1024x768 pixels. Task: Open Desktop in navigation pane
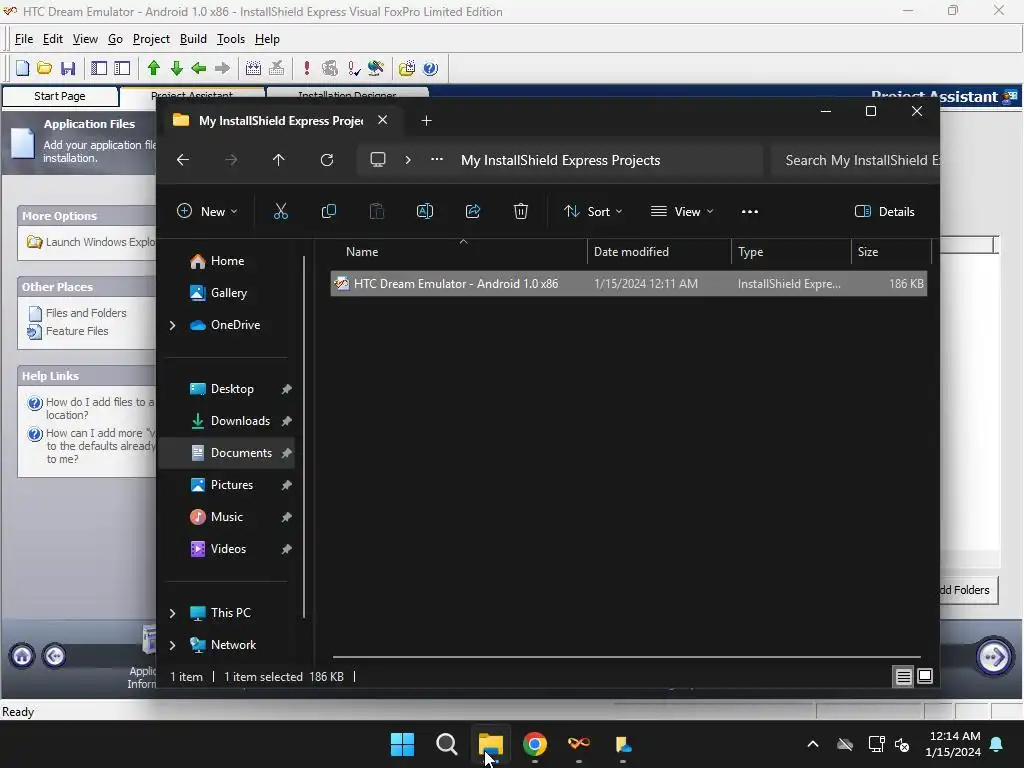(232, 389)
